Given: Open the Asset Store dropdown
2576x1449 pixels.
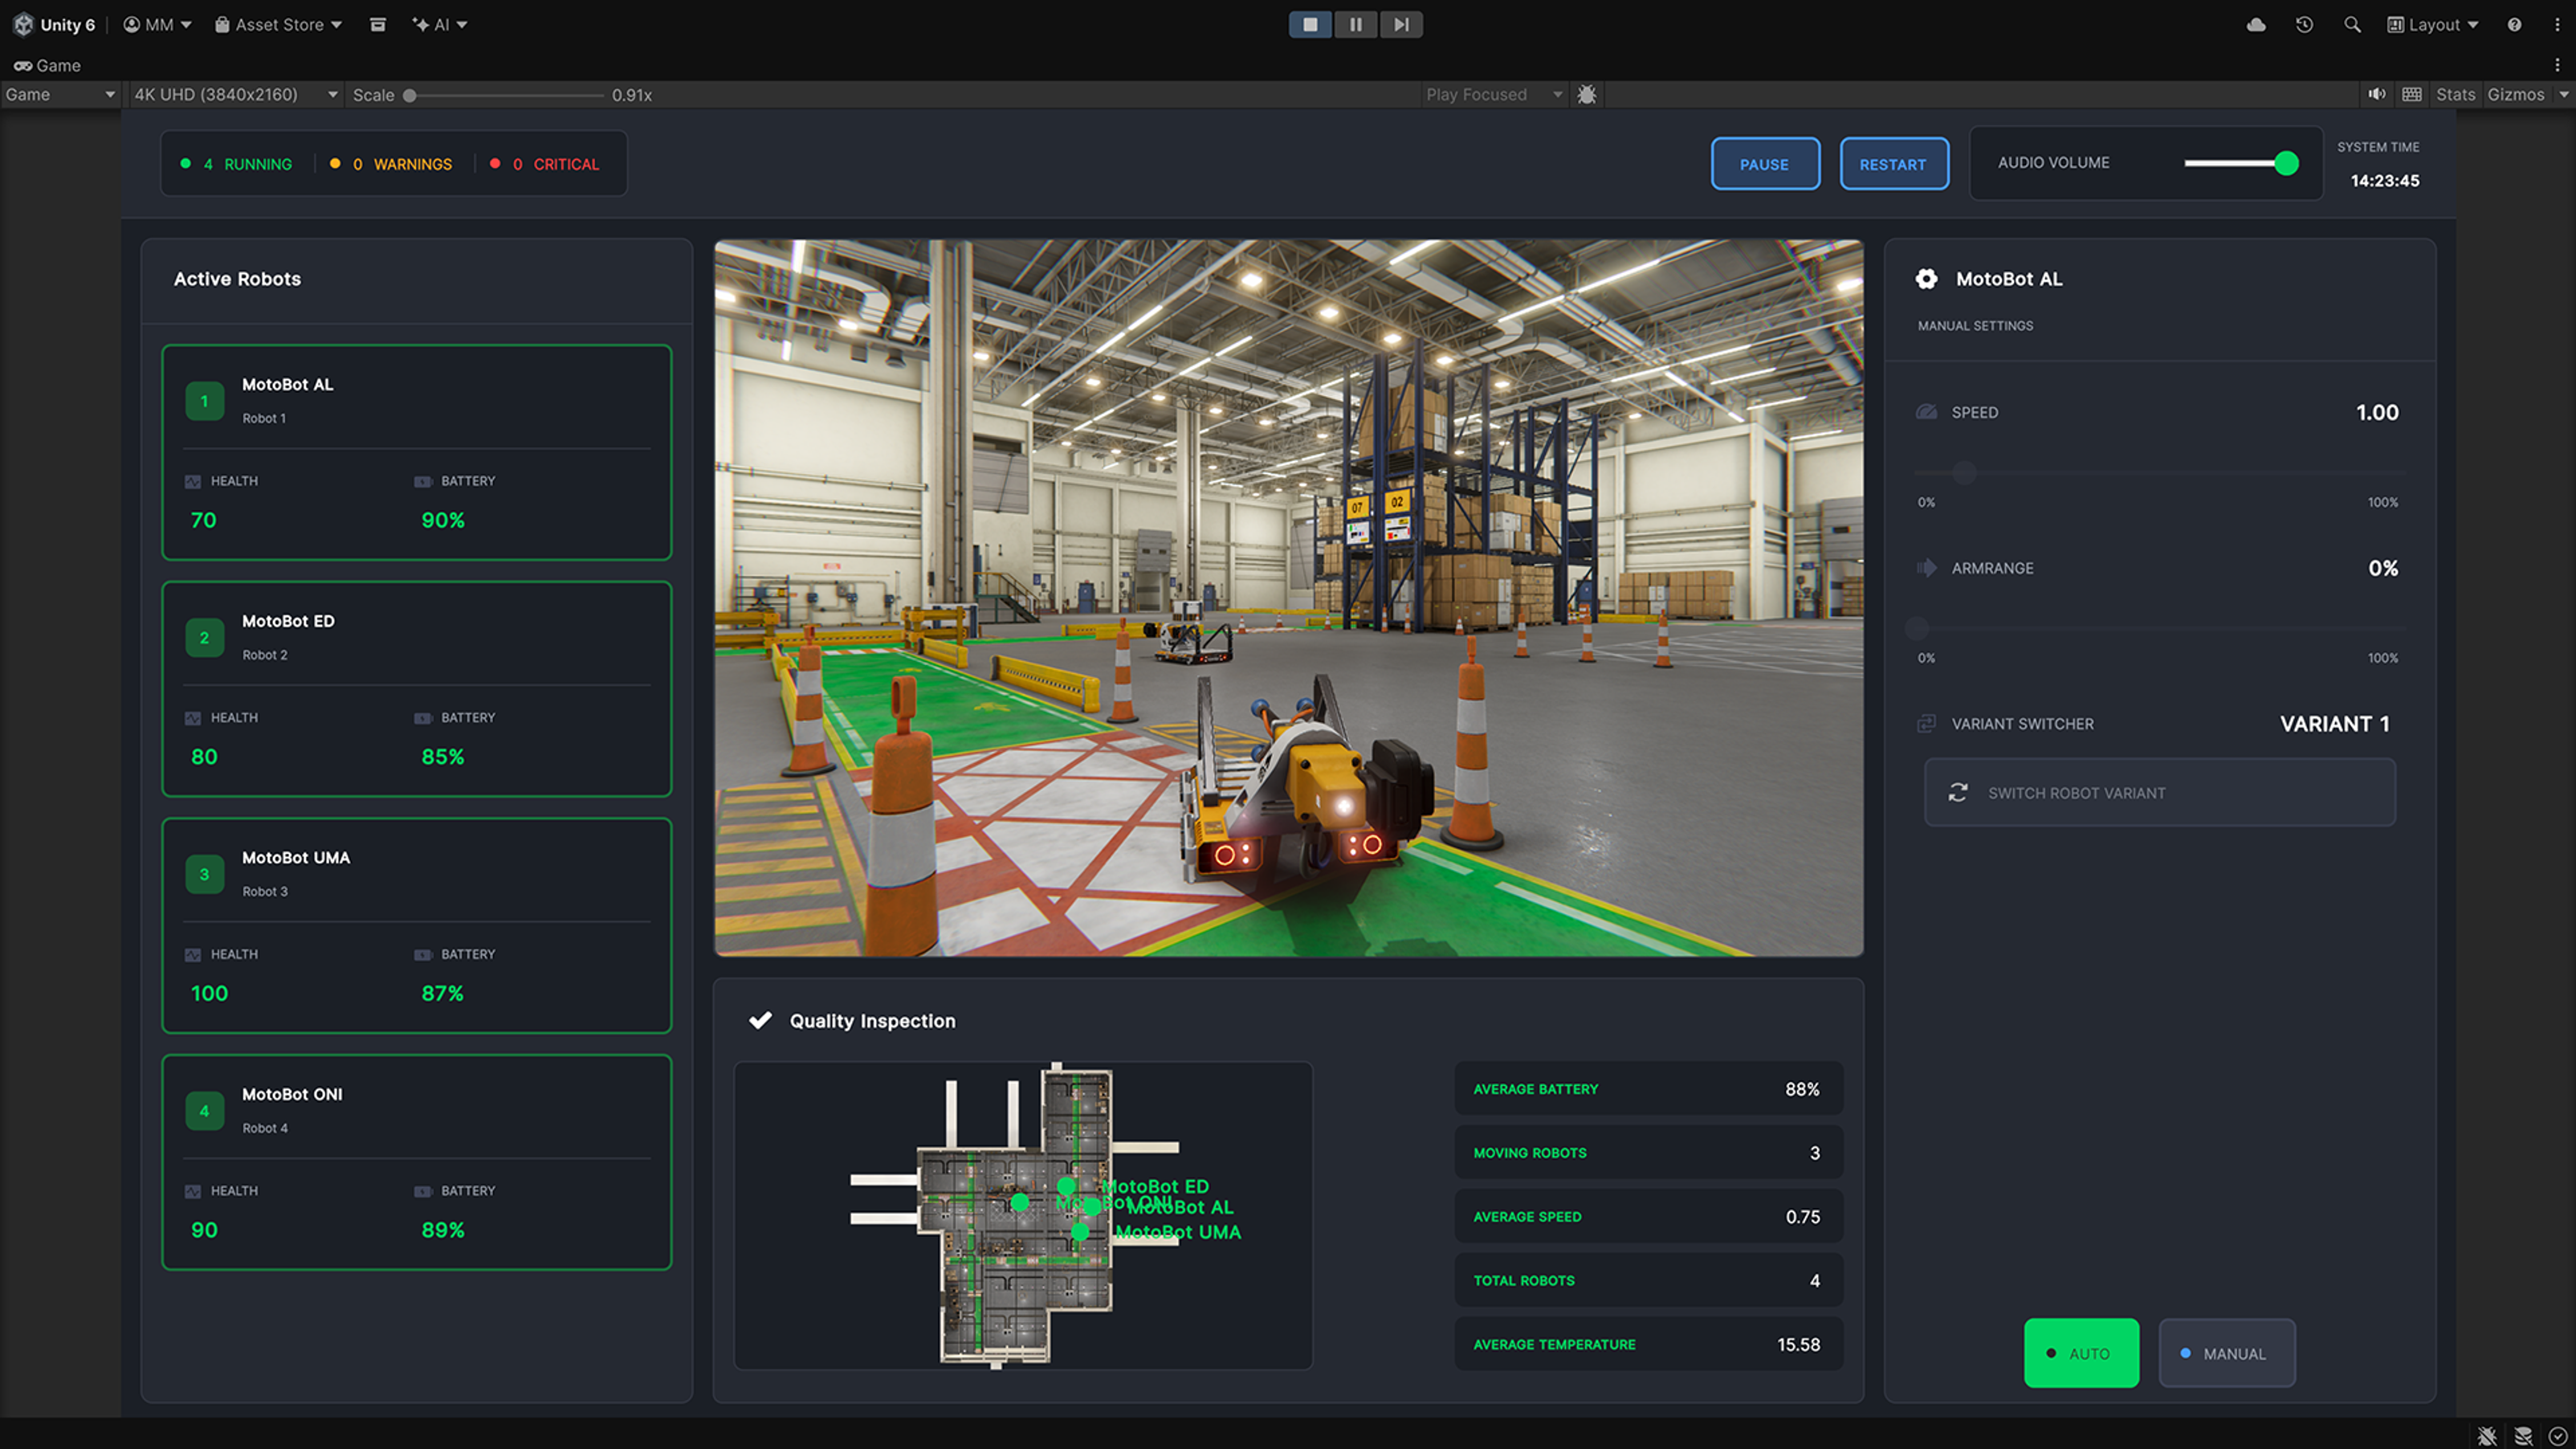Looking at the screenshot, I should click(x=278, y=24).
